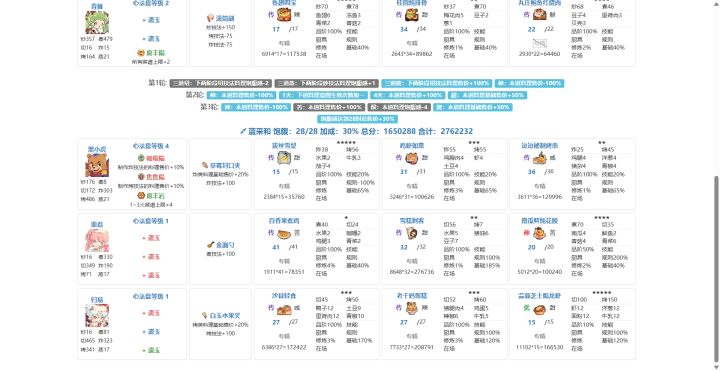720x371 pixels.
Task: Click chef portrait beside 切465 stats
Action: [x=97, y=315]
